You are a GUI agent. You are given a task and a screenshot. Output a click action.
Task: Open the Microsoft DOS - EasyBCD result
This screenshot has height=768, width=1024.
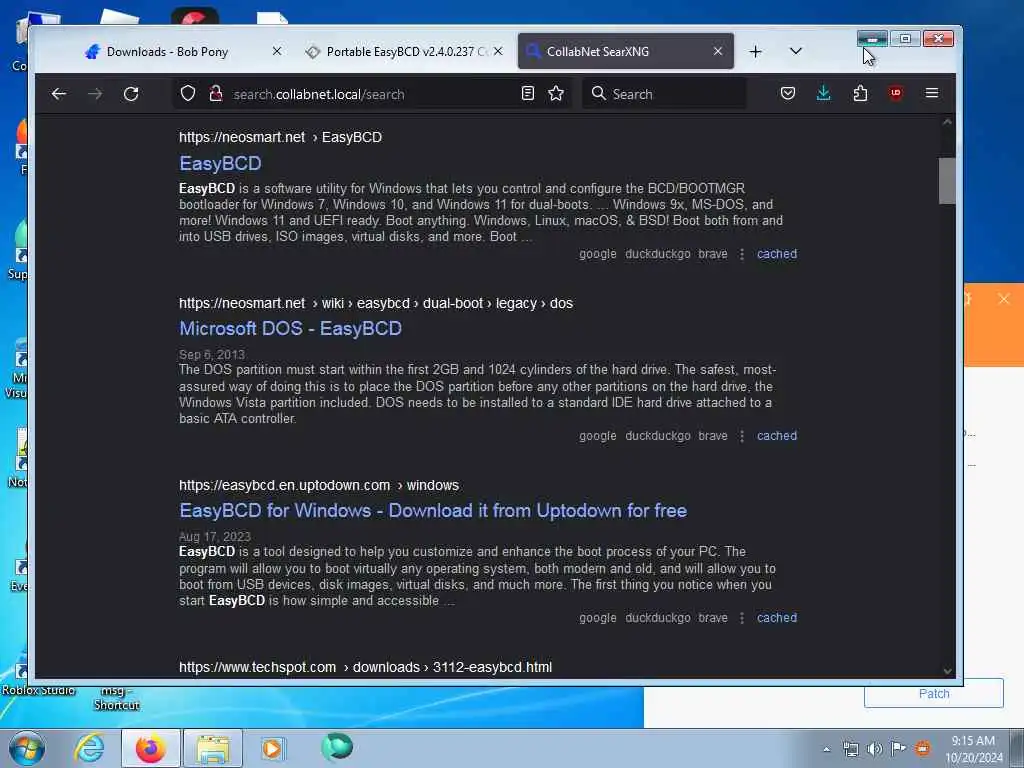pos(290,328)
